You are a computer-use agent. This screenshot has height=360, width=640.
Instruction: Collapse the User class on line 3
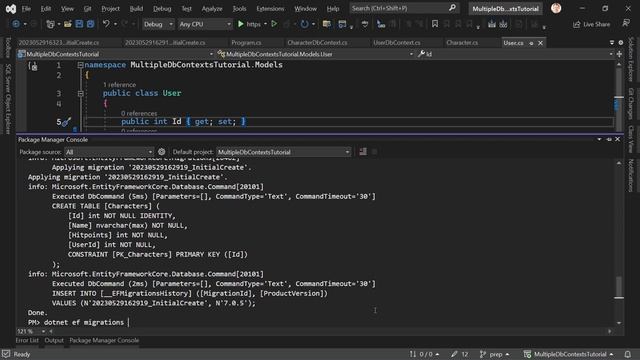coord(80,93)
